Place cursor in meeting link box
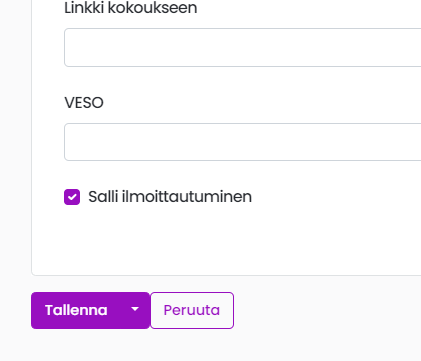Viewport: 421px width, 361px height. pyautogui.click(x=243, y=47)
